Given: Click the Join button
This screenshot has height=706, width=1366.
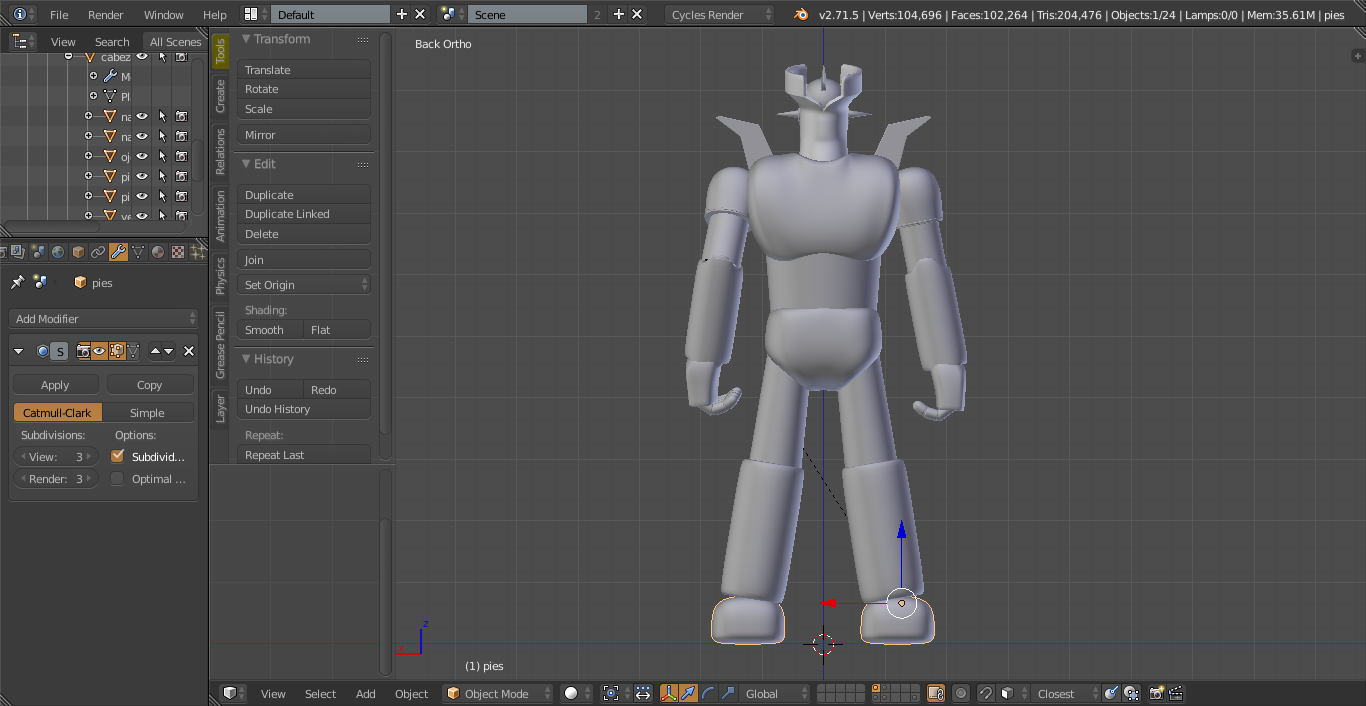Looking at the screenshot, I should point(304,260).
